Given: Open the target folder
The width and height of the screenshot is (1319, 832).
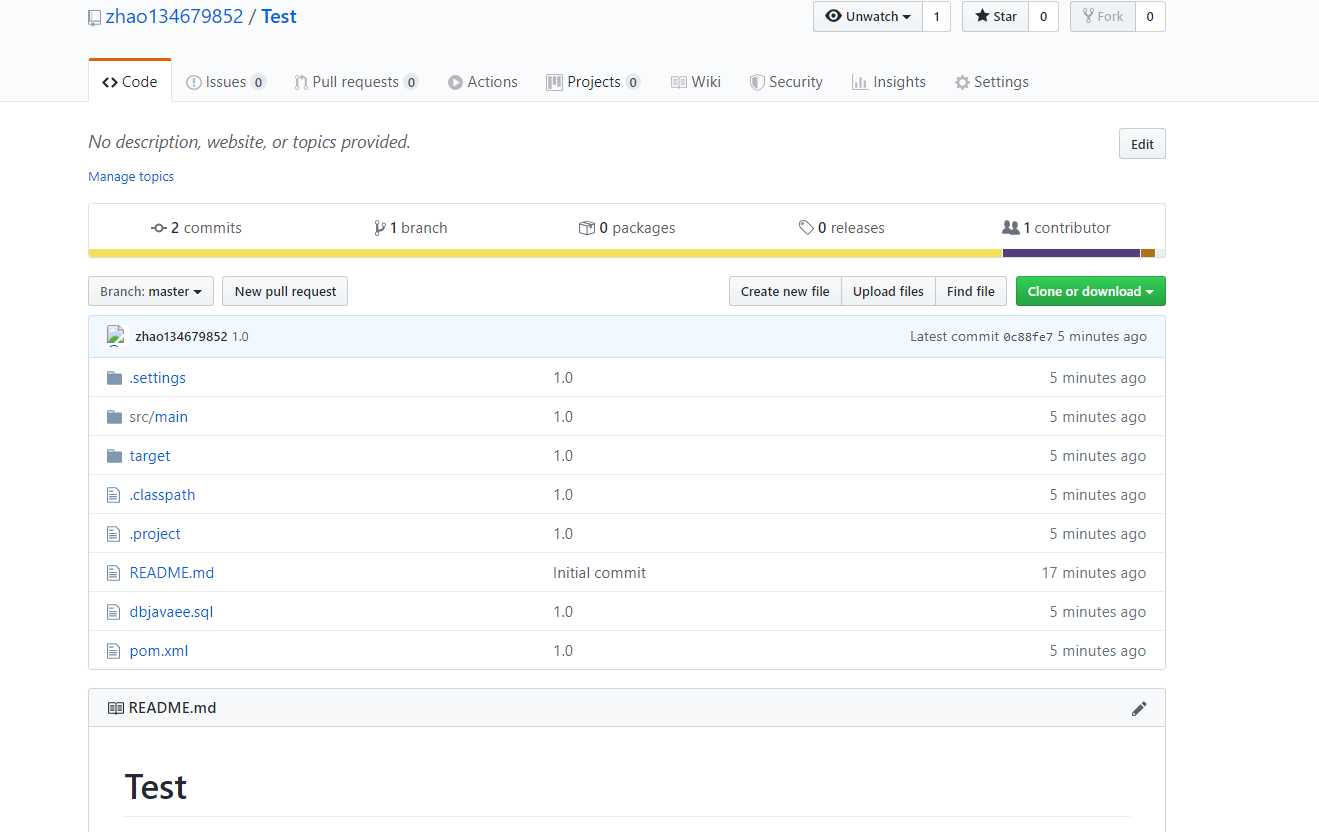Looking at the screenshot, I should pos(150,456).
